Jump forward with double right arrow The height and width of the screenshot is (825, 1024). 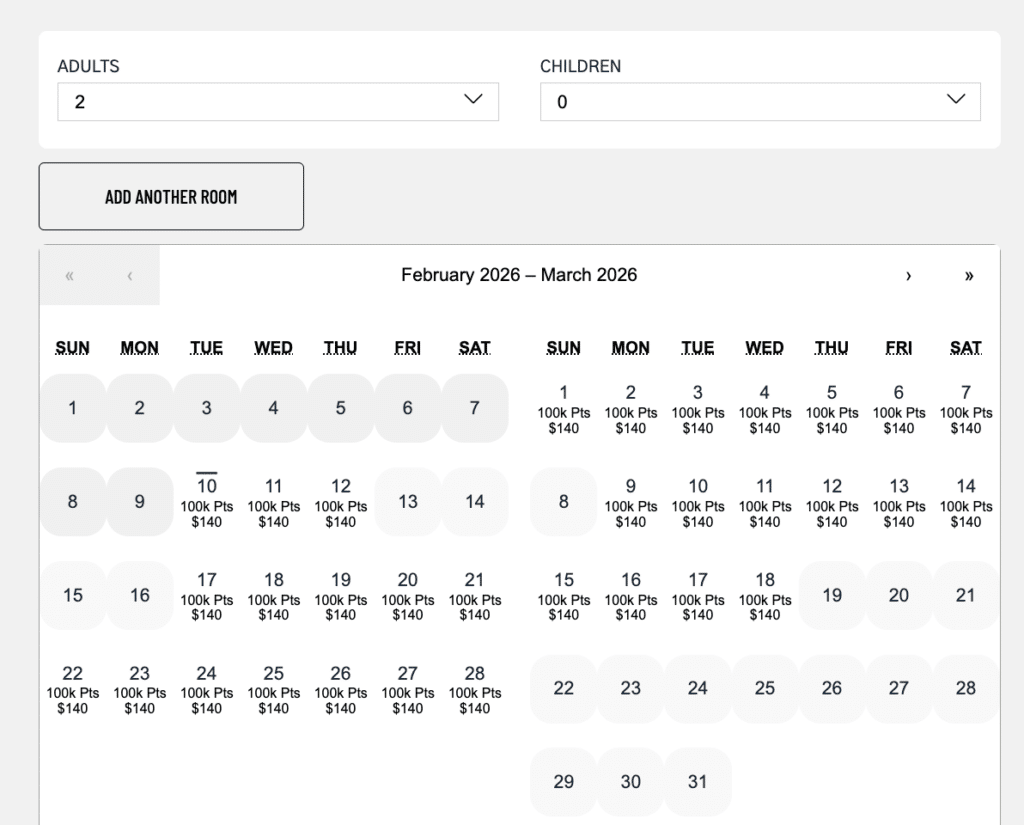click(x=968, y=276)
